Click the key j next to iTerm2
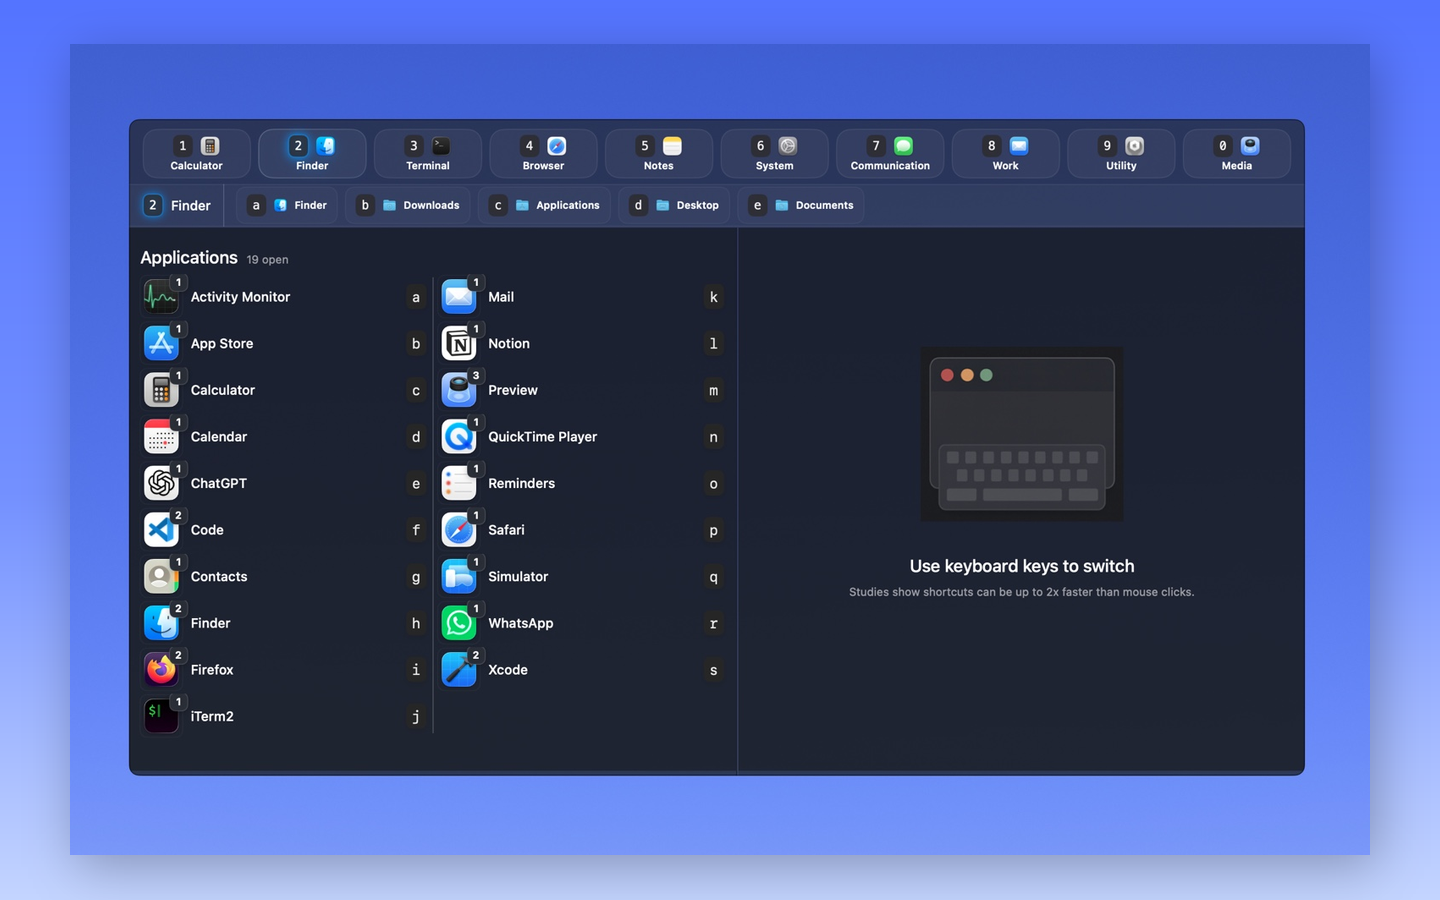The image size is (1440, 900). coord(416,717)
